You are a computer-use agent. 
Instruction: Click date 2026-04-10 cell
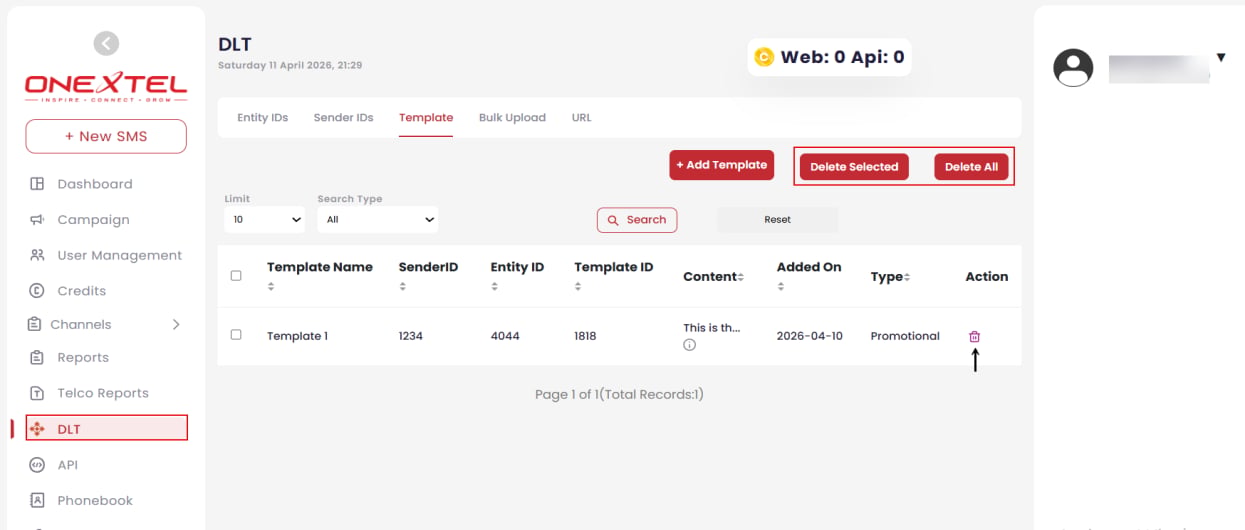click(x=810, y=336)
